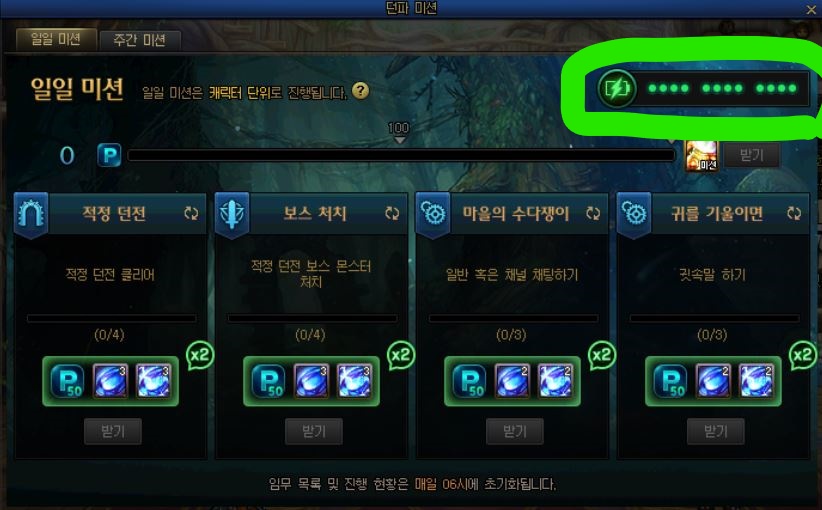The width and height of the screenshot is (822, 510).
Task: Click 받기 under 마을의 수다쟁이 card
Action: [x=515, y=431]
